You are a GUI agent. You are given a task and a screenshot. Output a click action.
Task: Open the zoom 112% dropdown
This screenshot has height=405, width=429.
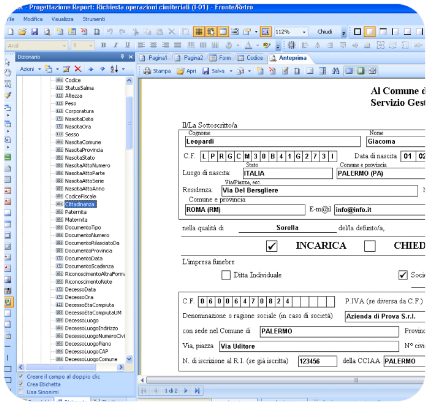point(304,32)
